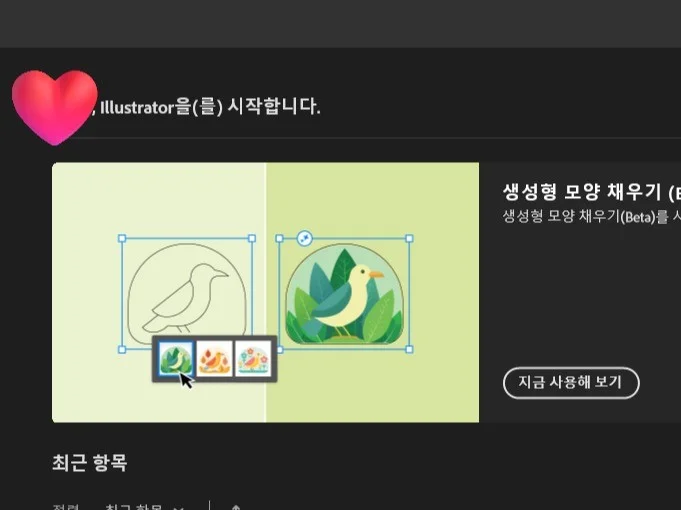
Task: Click bottom-left handle of bird outline frame
Action: tap(122, 349)
